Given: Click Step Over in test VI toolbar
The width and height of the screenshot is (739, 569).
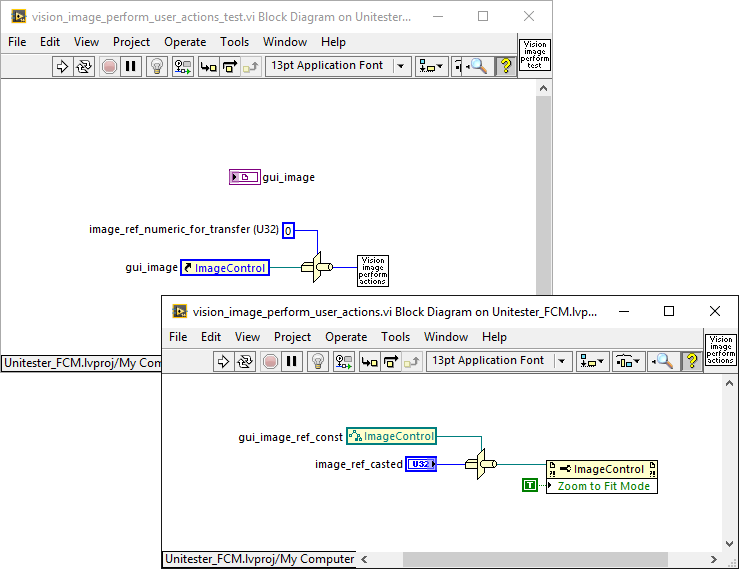Looking at the screenshot, I should coord(230,66).
